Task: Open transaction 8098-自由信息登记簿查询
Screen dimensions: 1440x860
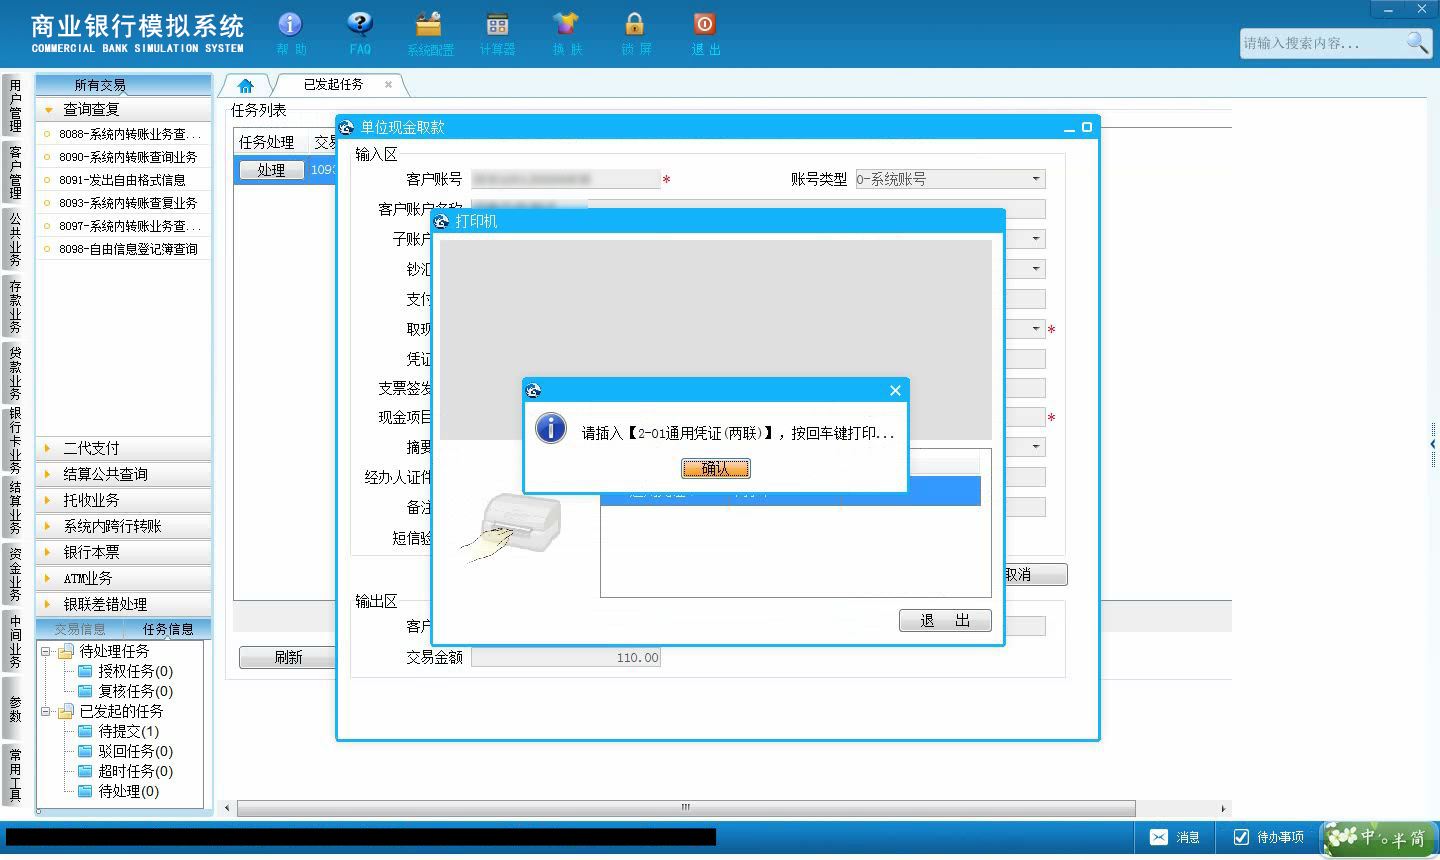Action: [124, 249]
